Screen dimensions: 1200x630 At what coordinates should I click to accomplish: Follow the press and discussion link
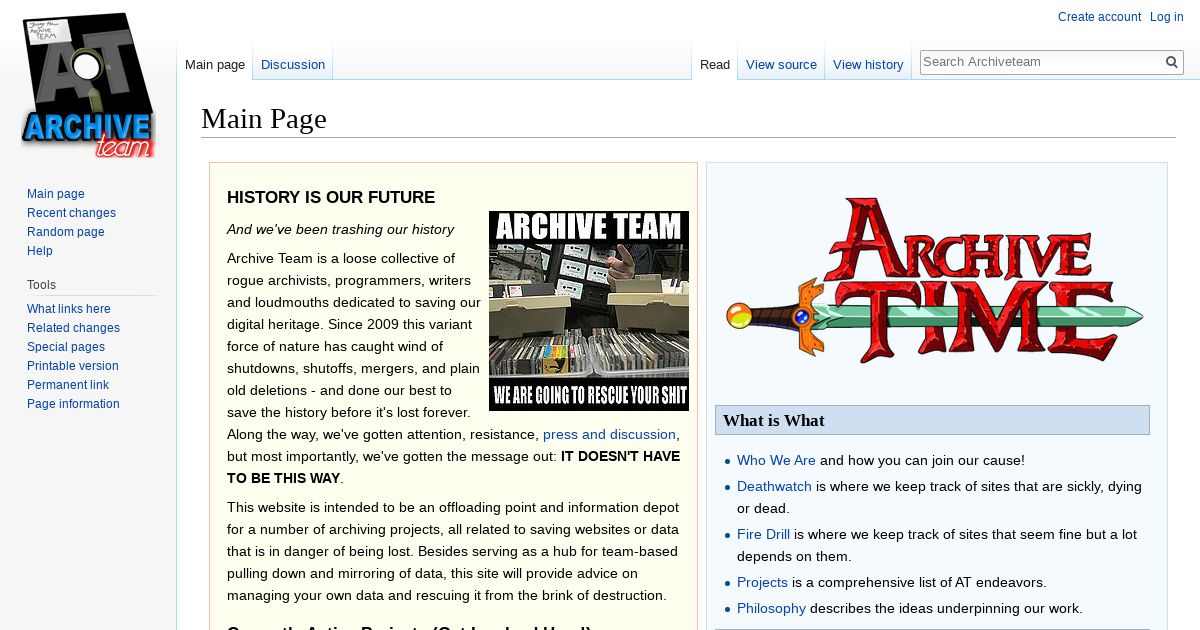pyautogui.click(x=609, y=434)
